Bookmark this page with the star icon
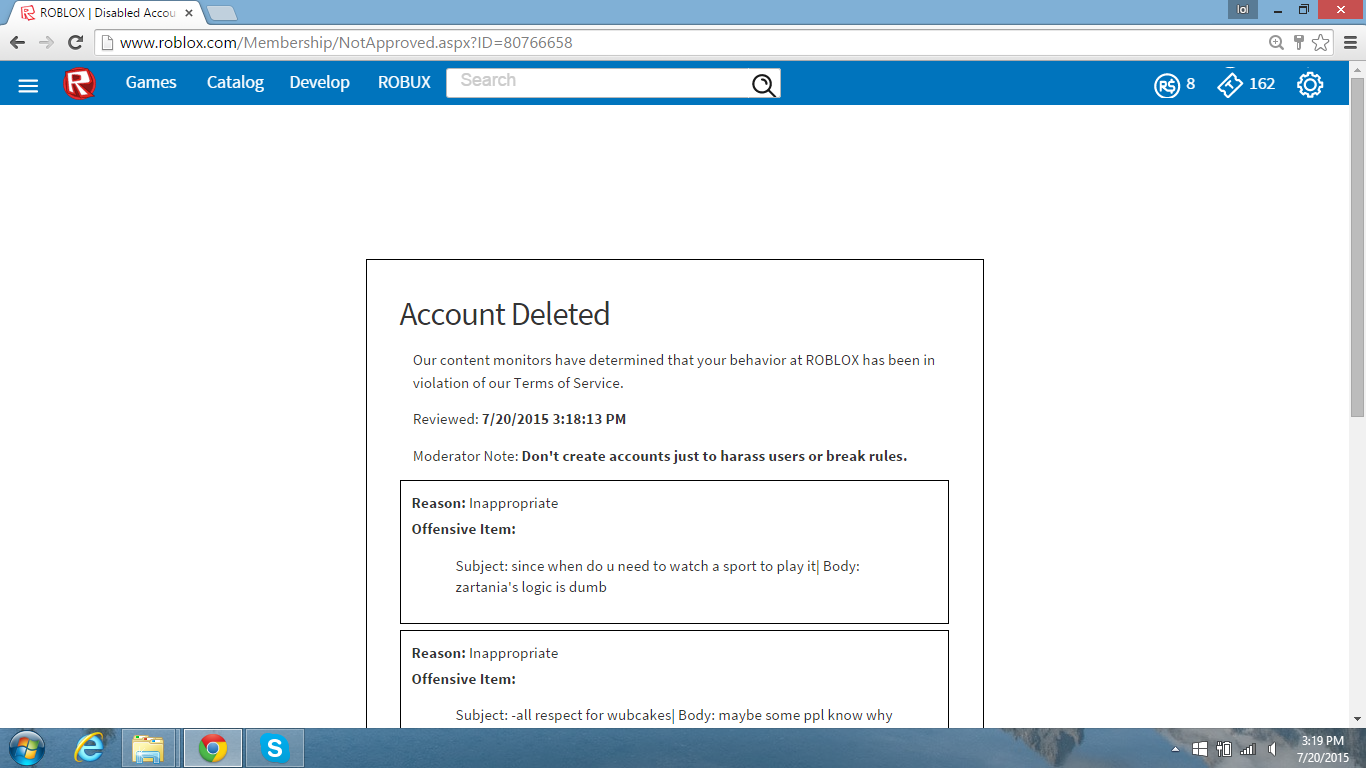This screenshot has height=768, width=1366. [1321, 43]
